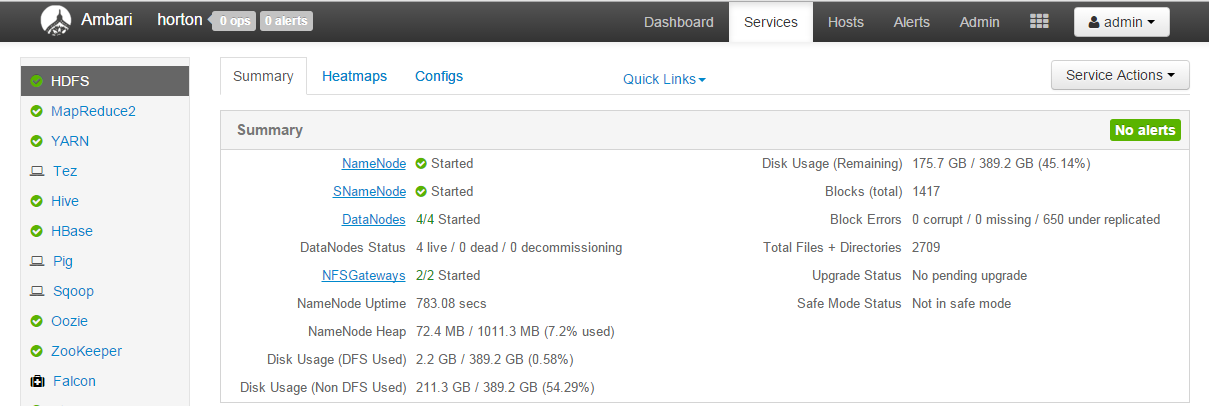Click the Tez client laptop icon
Viewport: 1209px width, 406px height.
click(x=37, y=172)
